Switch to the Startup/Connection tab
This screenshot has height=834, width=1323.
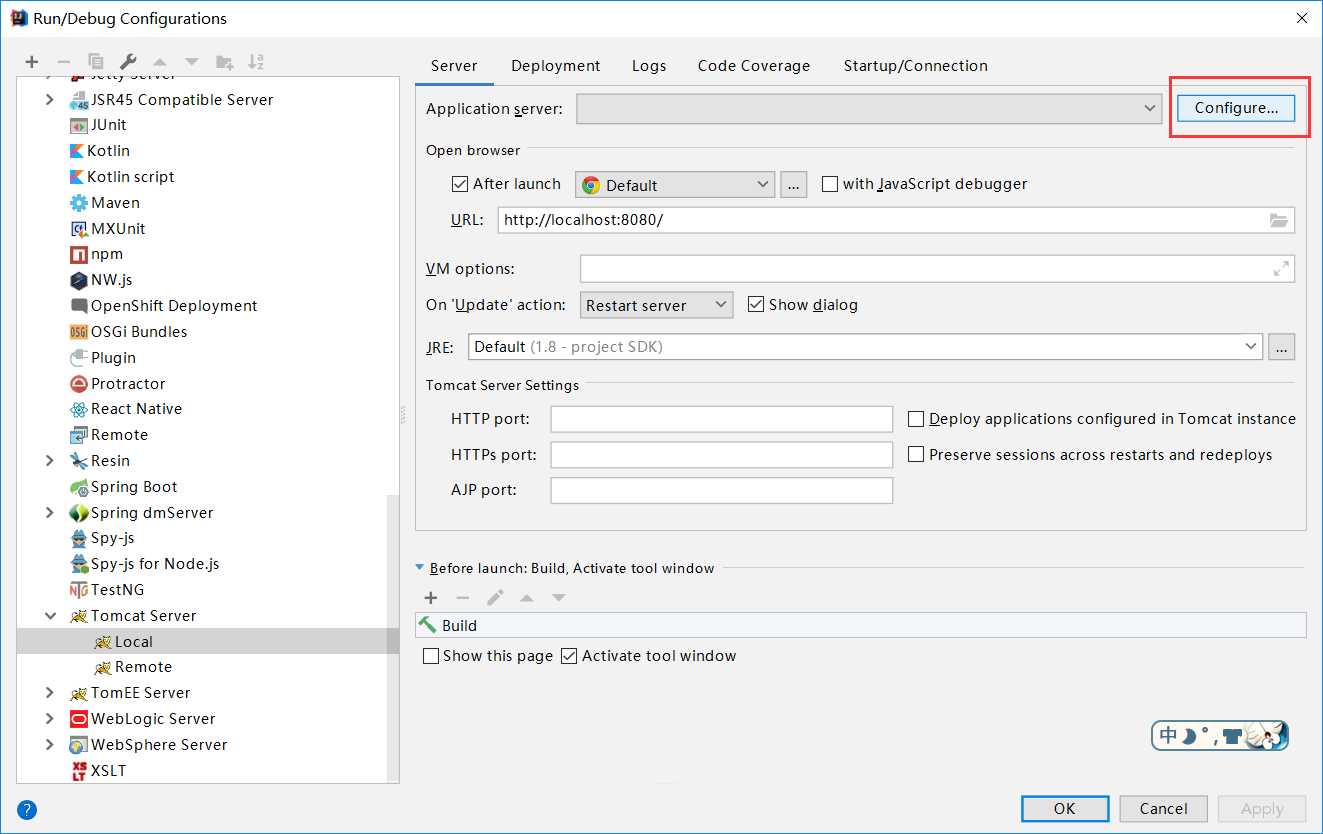[x=915, y=66]
